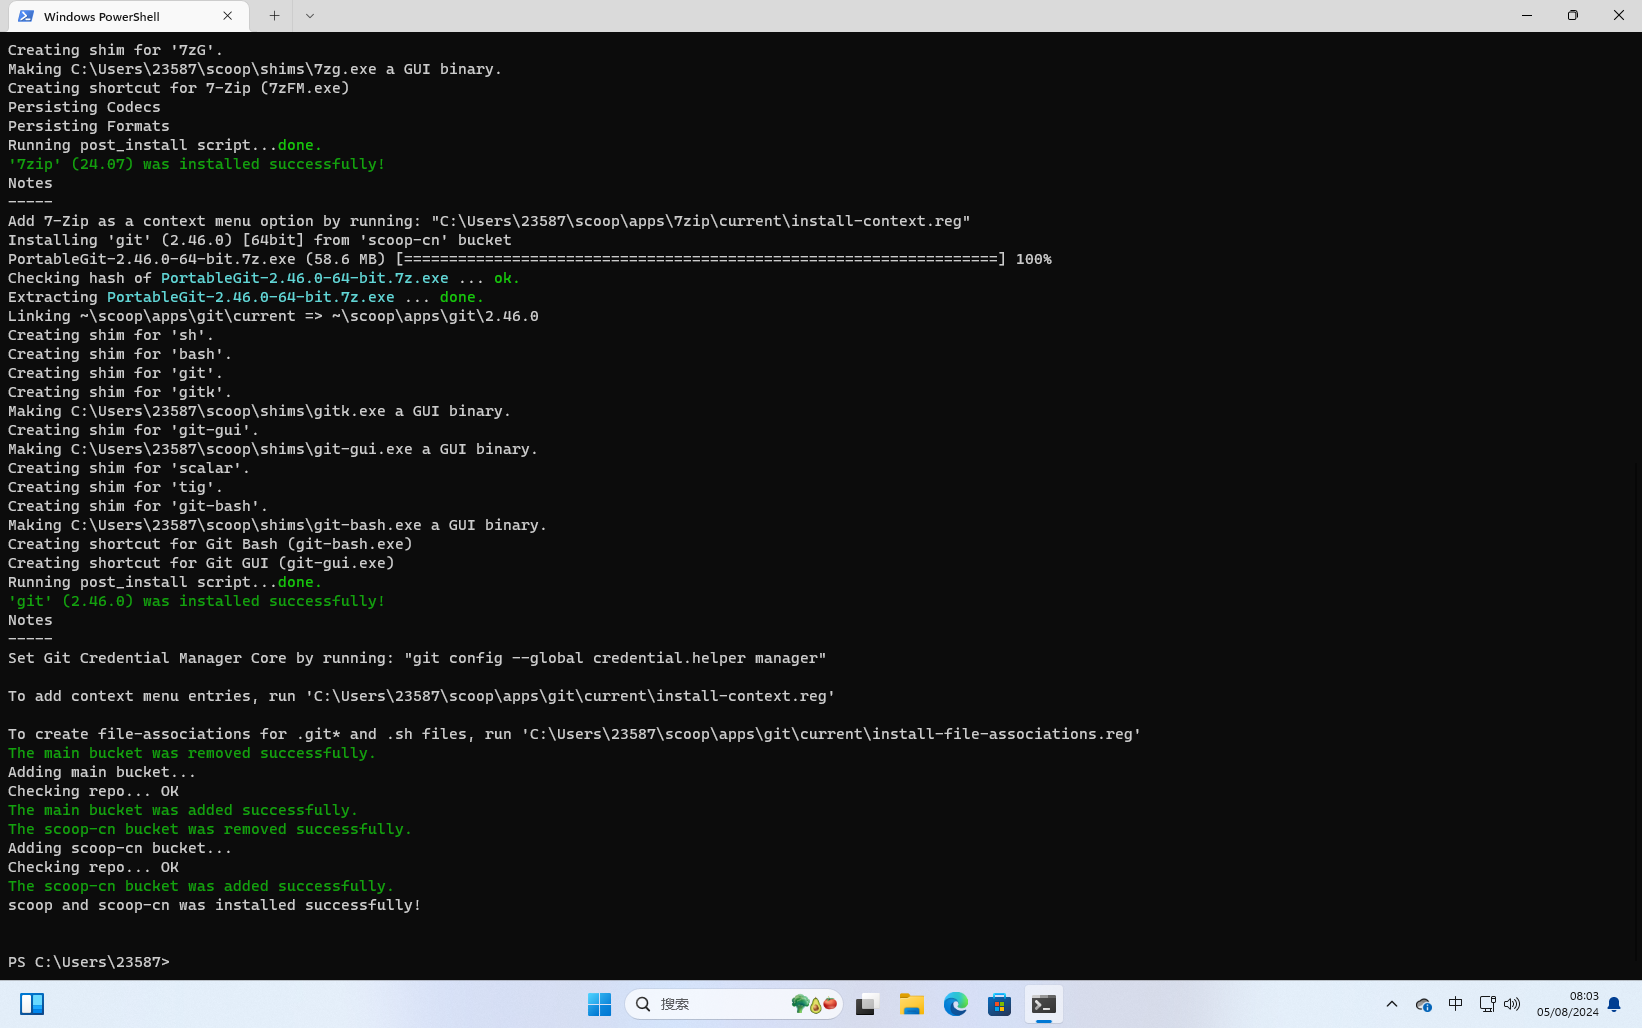The height and width of the screenshot is (1028, 1642).
Task: Click "Making ...shims\git-bash.exe a GUI binary" line
Action: (x=278, y=525)
